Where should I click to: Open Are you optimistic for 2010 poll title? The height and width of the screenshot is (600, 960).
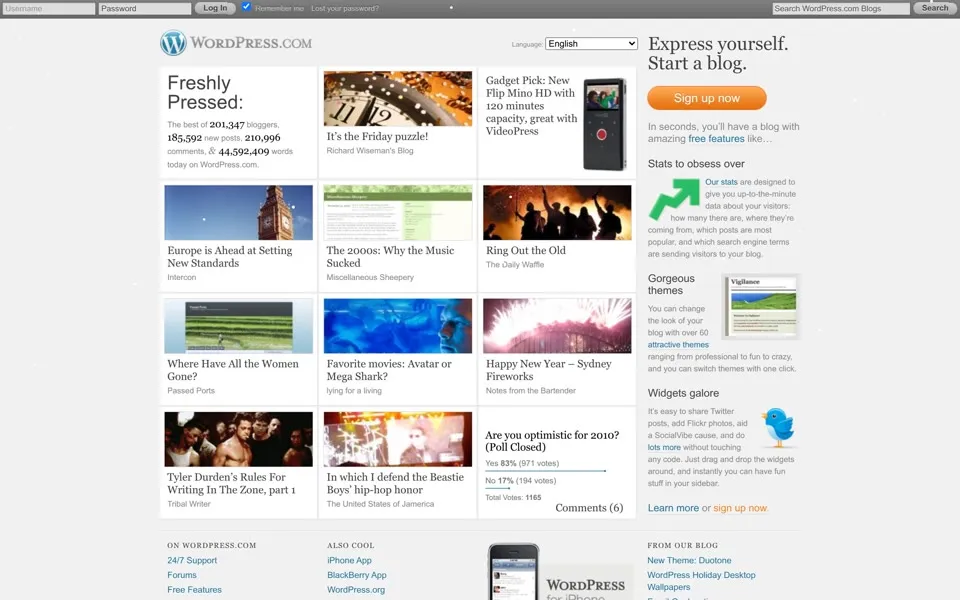pyautogui.click(x=552, y=441)
